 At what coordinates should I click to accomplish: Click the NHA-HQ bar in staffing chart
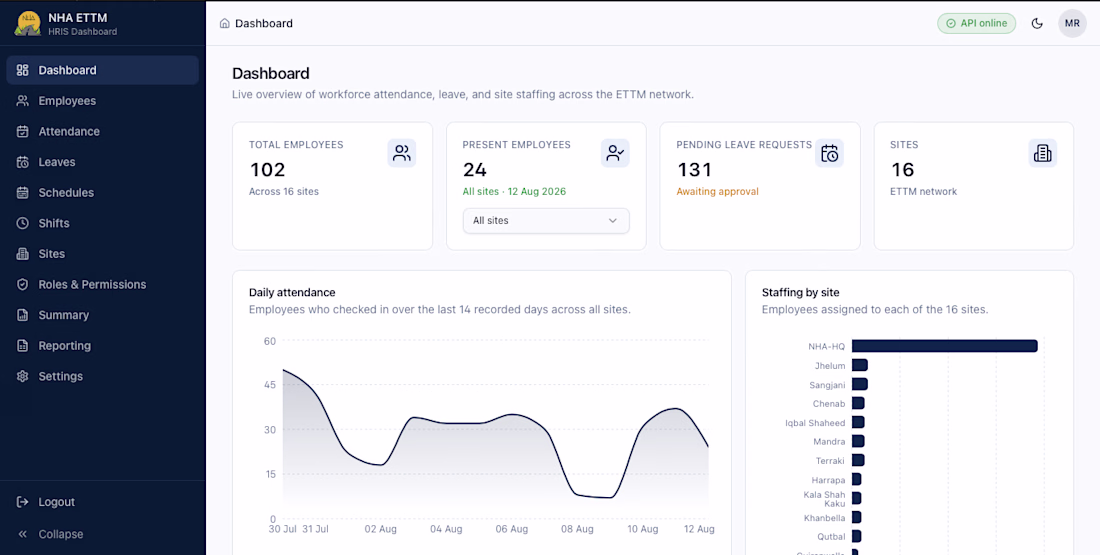944,346
